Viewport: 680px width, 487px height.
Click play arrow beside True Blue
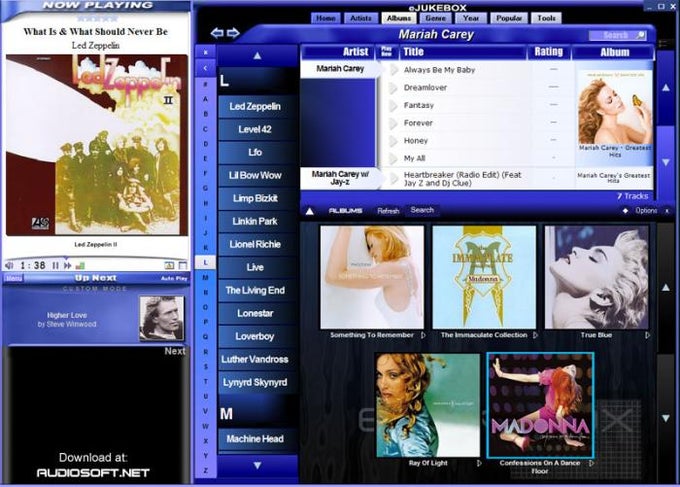[647, 335]
